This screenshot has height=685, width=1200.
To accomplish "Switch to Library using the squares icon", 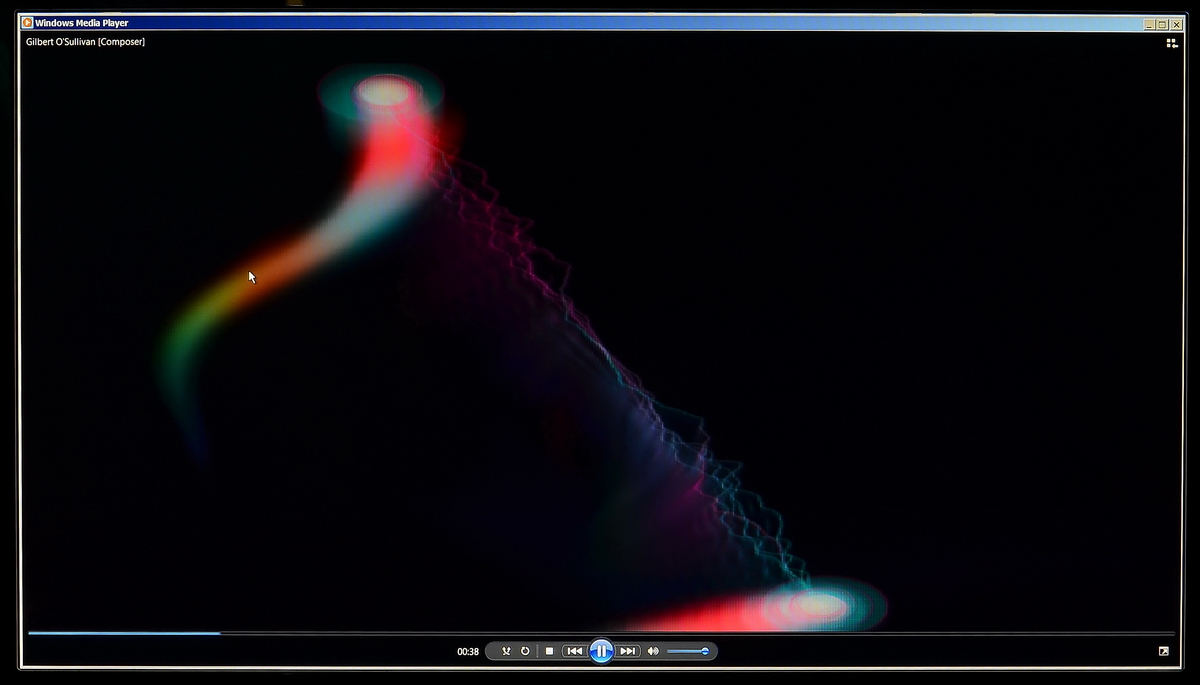I will [x=1171, y=43].
